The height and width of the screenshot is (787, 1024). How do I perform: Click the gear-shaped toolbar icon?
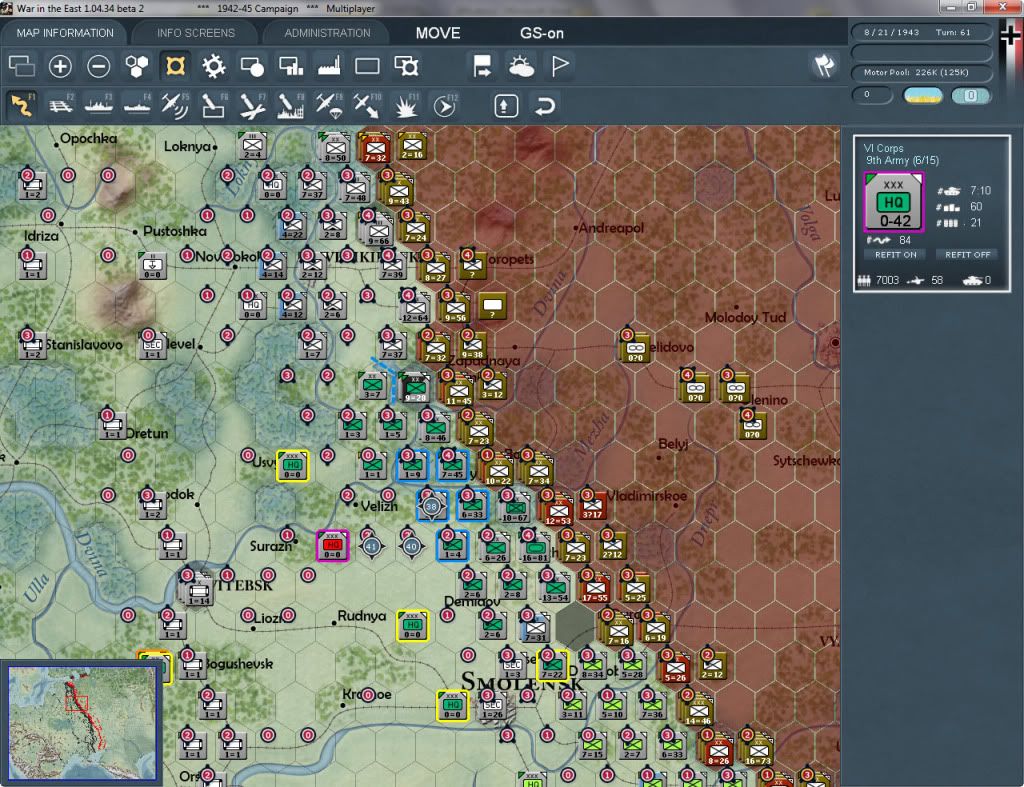point(214,66)
